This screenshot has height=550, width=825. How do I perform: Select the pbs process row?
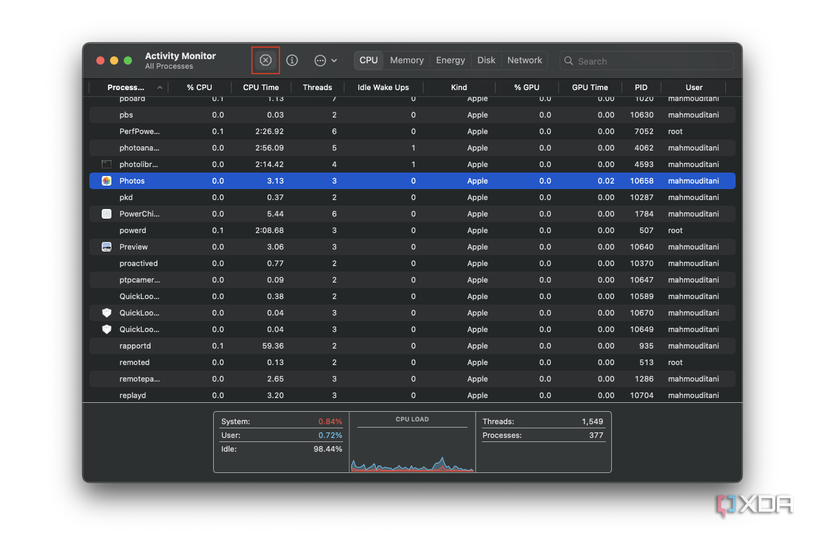412,115
